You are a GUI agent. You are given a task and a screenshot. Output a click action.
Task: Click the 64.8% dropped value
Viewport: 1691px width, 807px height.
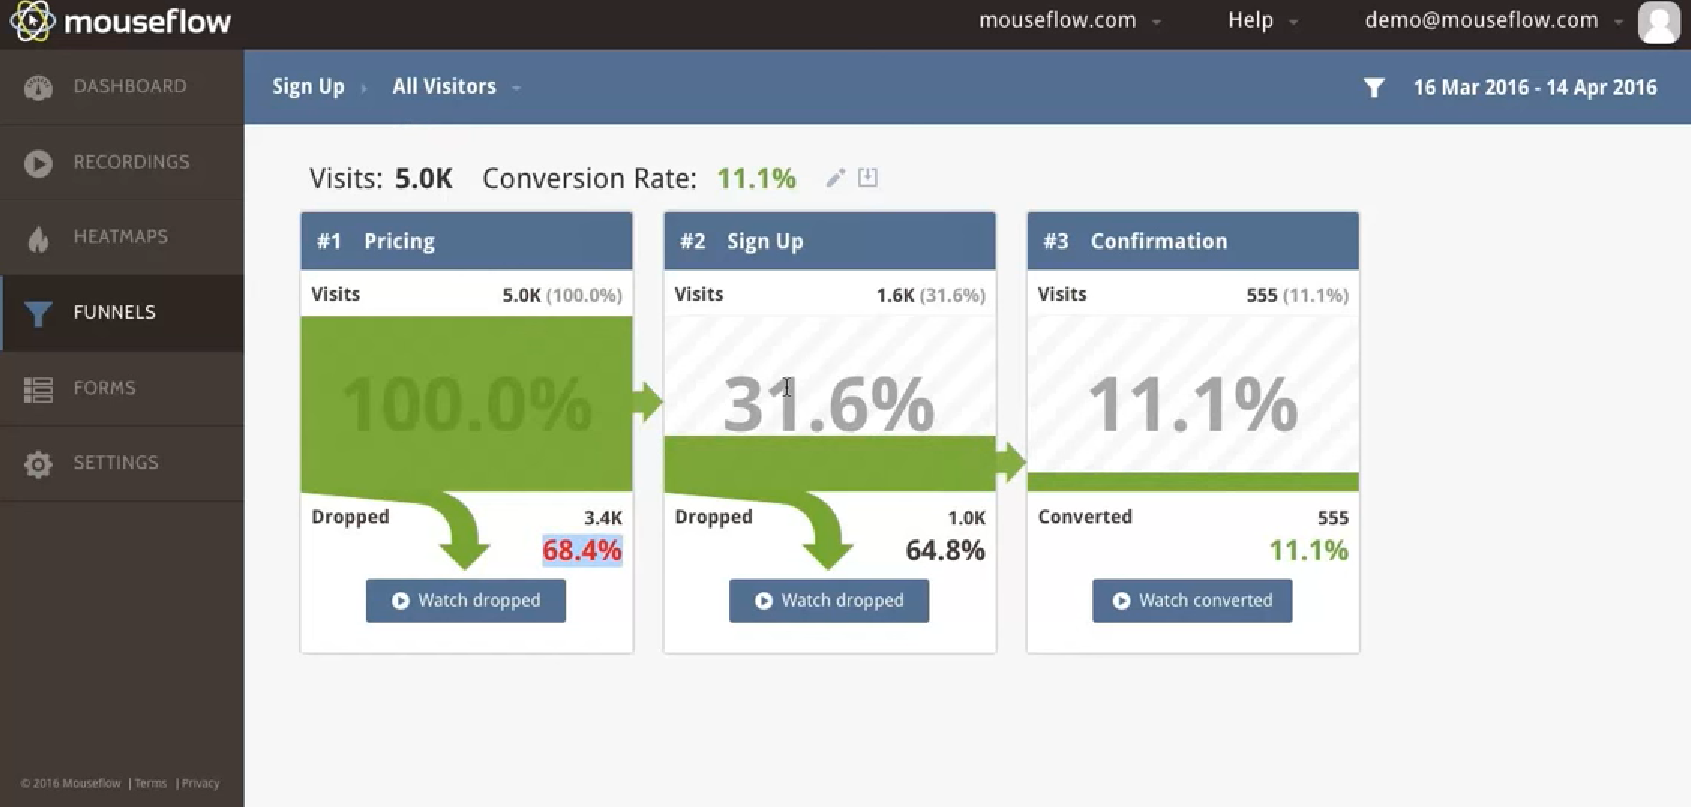click(x=945, y=550)
